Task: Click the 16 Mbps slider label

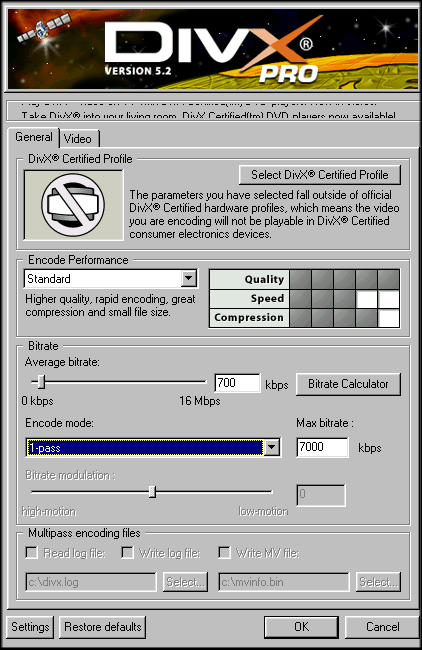Action: (200, 401)
